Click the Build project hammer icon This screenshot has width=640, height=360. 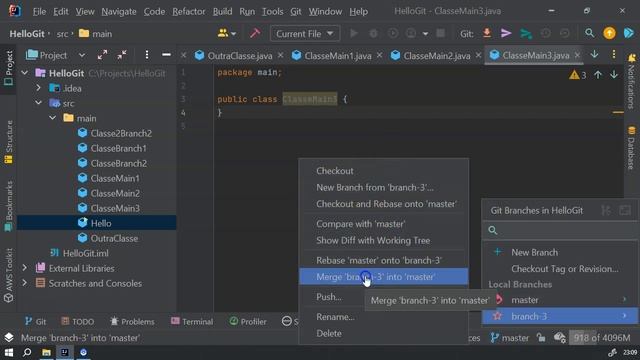(255, 33)
